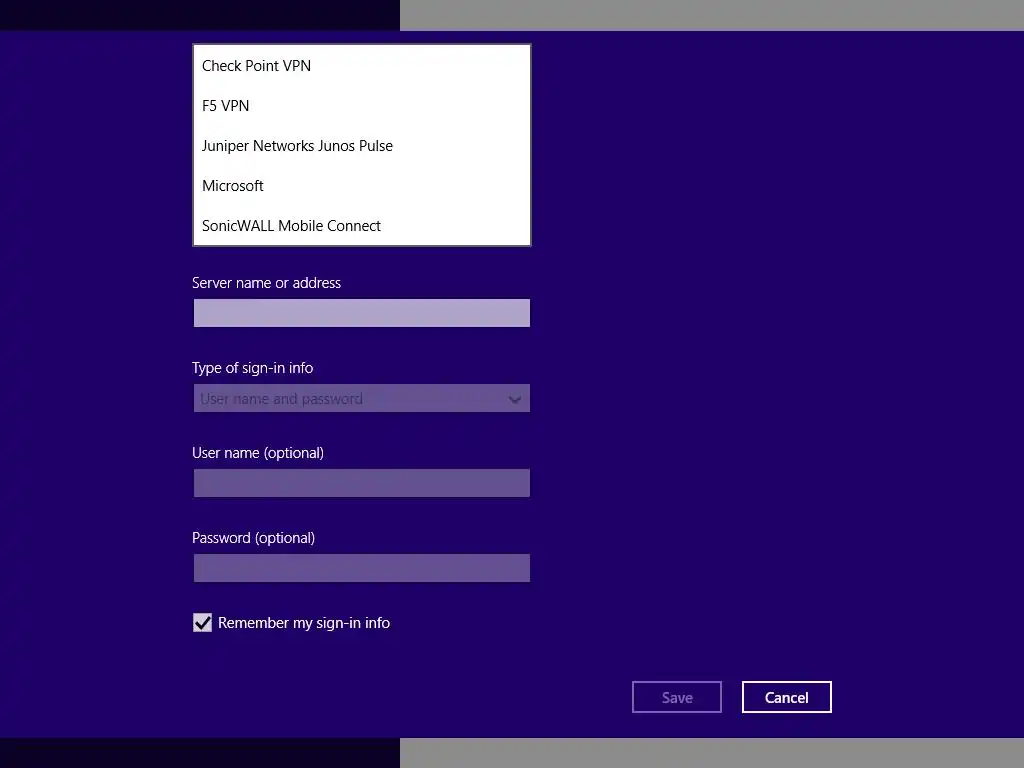Viewport: 1024px width, 768px height.
Task: Choose F5 VPN from provider list
Action: coord(362,106)
